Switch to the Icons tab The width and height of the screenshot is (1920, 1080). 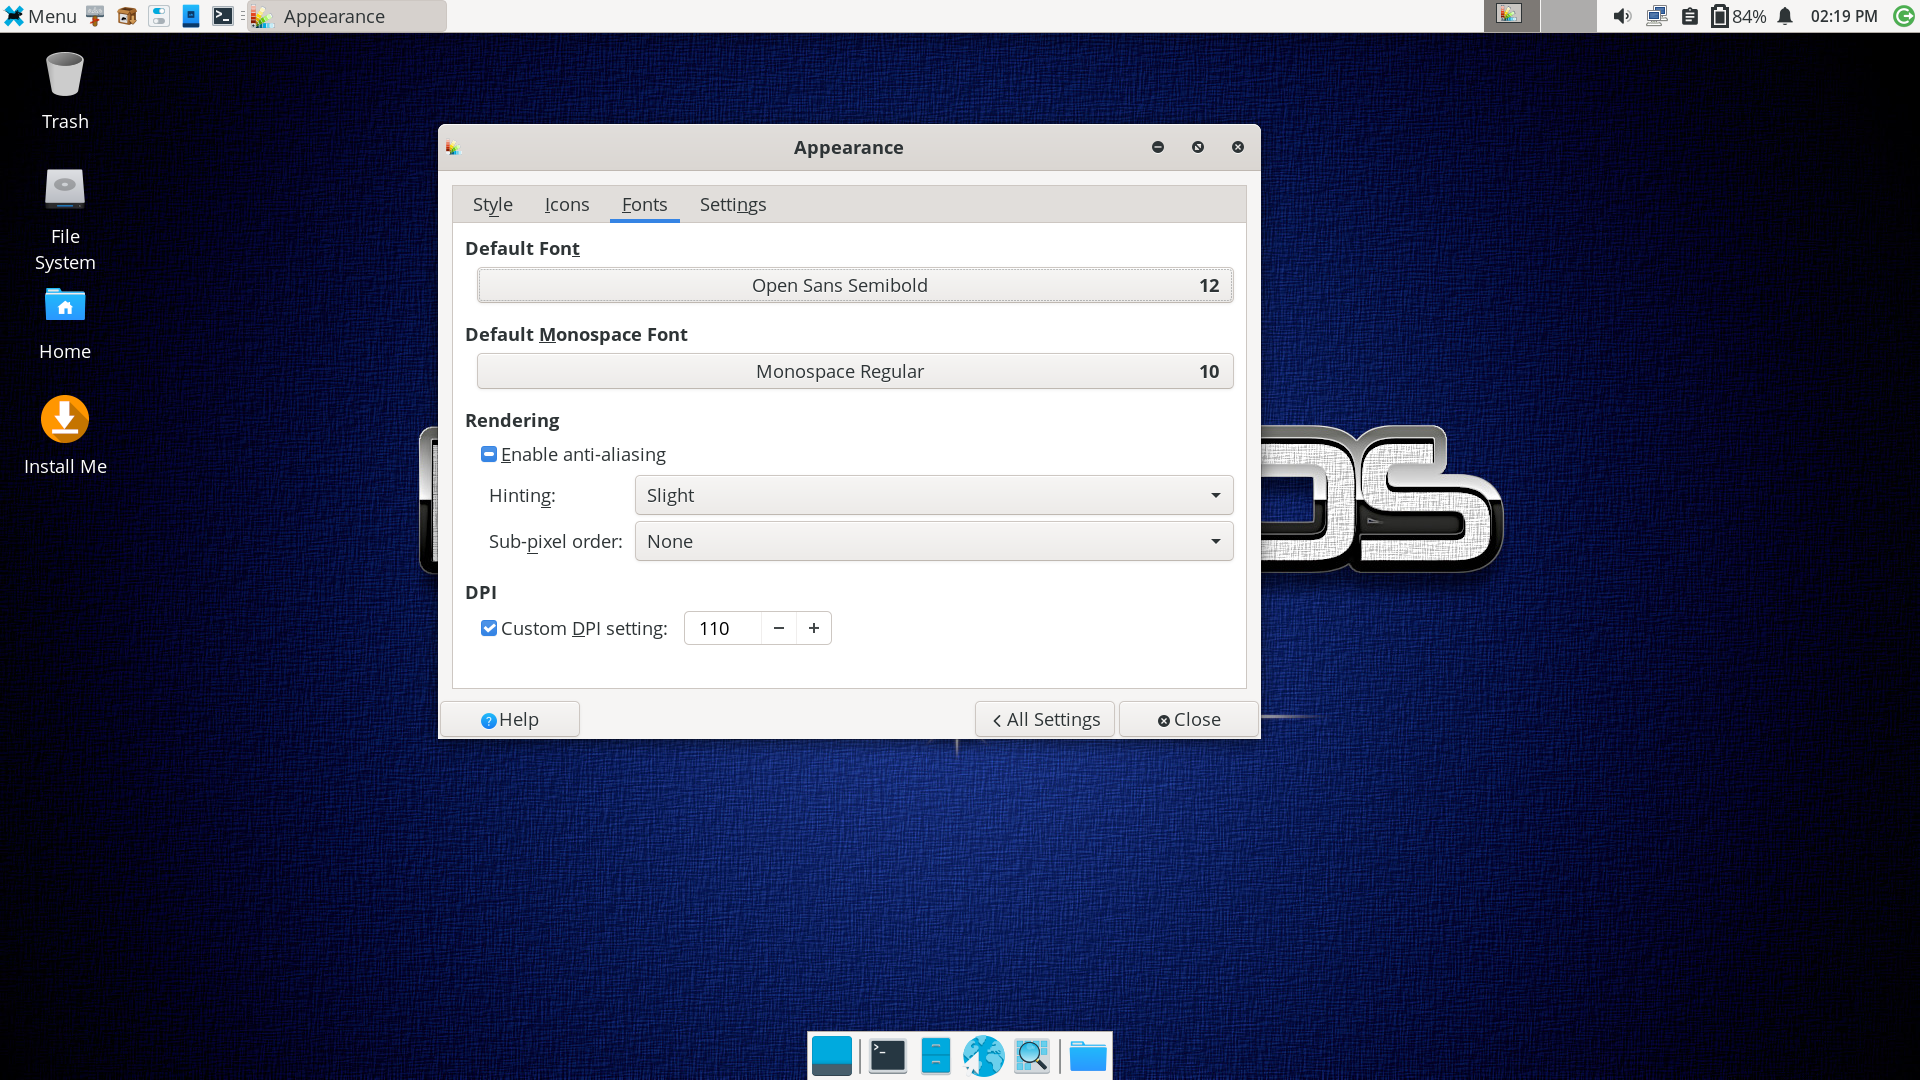pyautogui.click(x=567, y=204)
